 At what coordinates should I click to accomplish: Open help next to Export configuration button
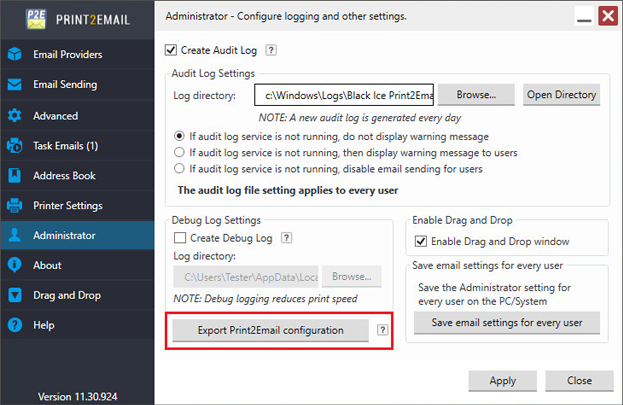(x=382, y=330)
